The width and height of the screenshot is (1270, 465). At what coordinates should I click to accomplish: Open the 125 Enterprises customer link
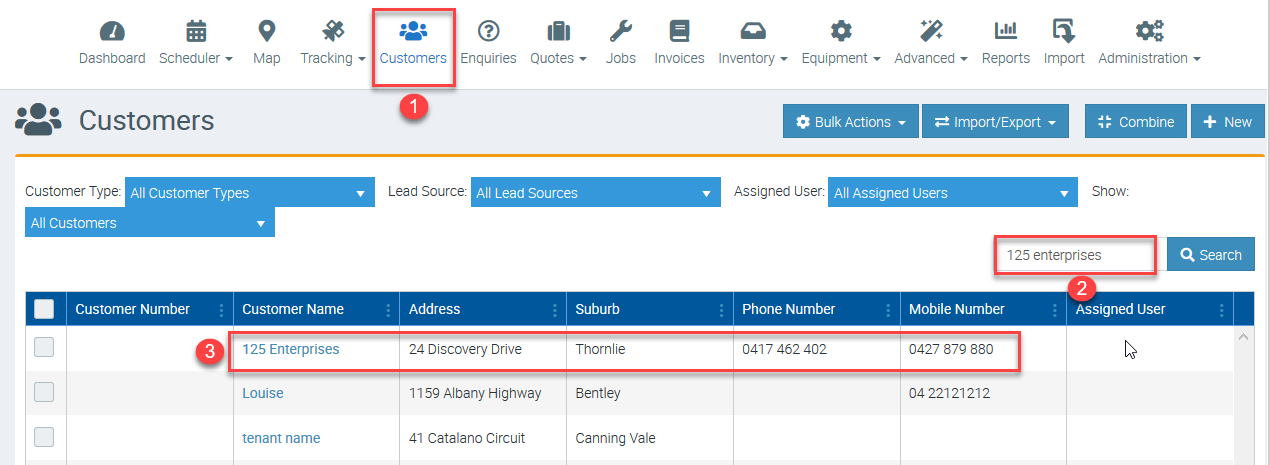click(290, 349)
